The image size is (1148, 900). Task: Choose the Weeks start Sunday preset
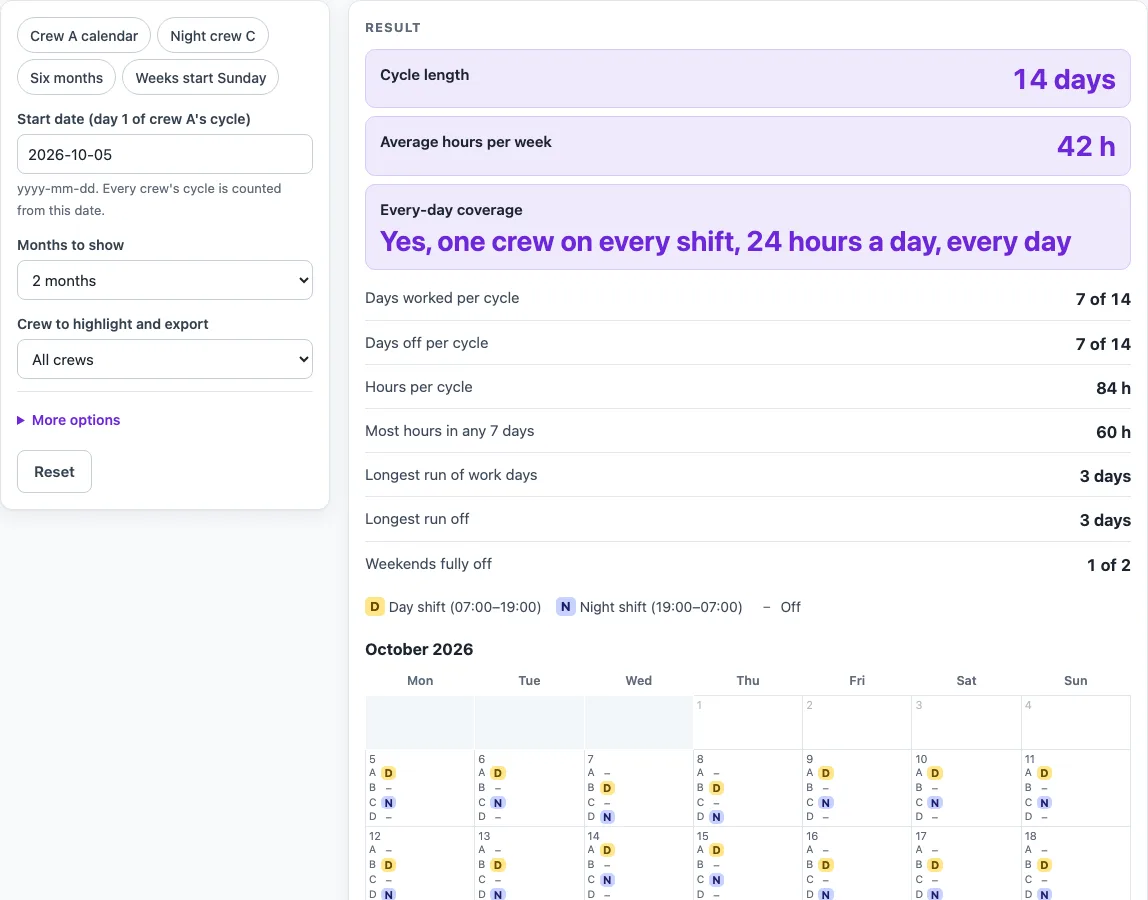(201, 78)
